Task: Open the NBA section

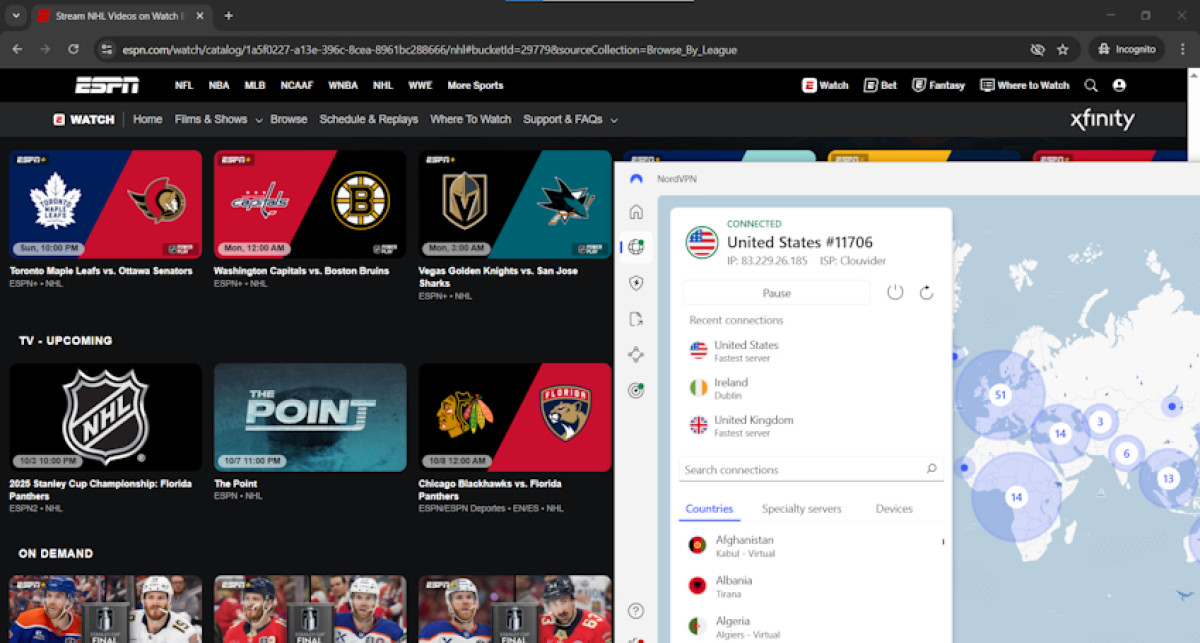Action: [219, 85]
